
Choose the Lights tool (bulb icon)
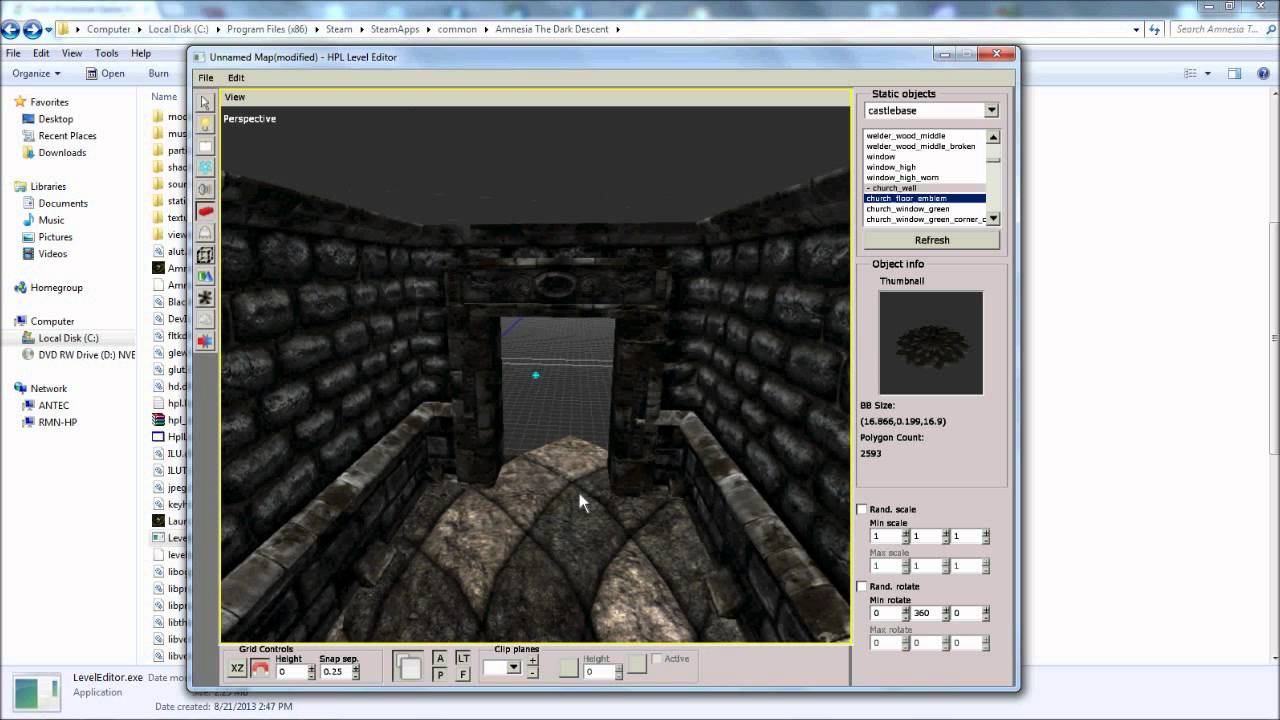(x=205, y=124)
